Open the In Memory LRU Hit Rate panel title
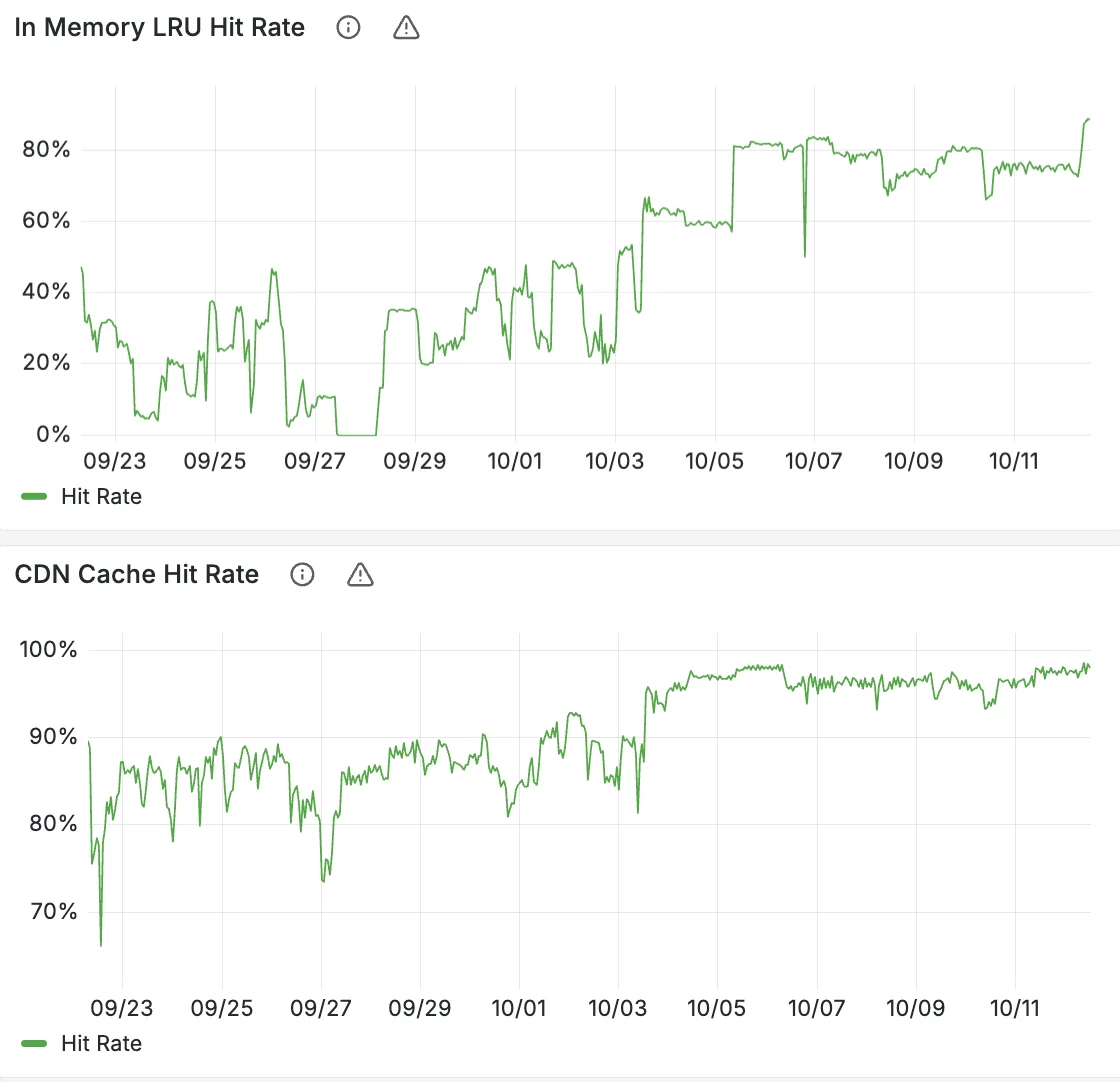Image resolution: width=1120 pixels, height=1082 pixels. point(160,28)
